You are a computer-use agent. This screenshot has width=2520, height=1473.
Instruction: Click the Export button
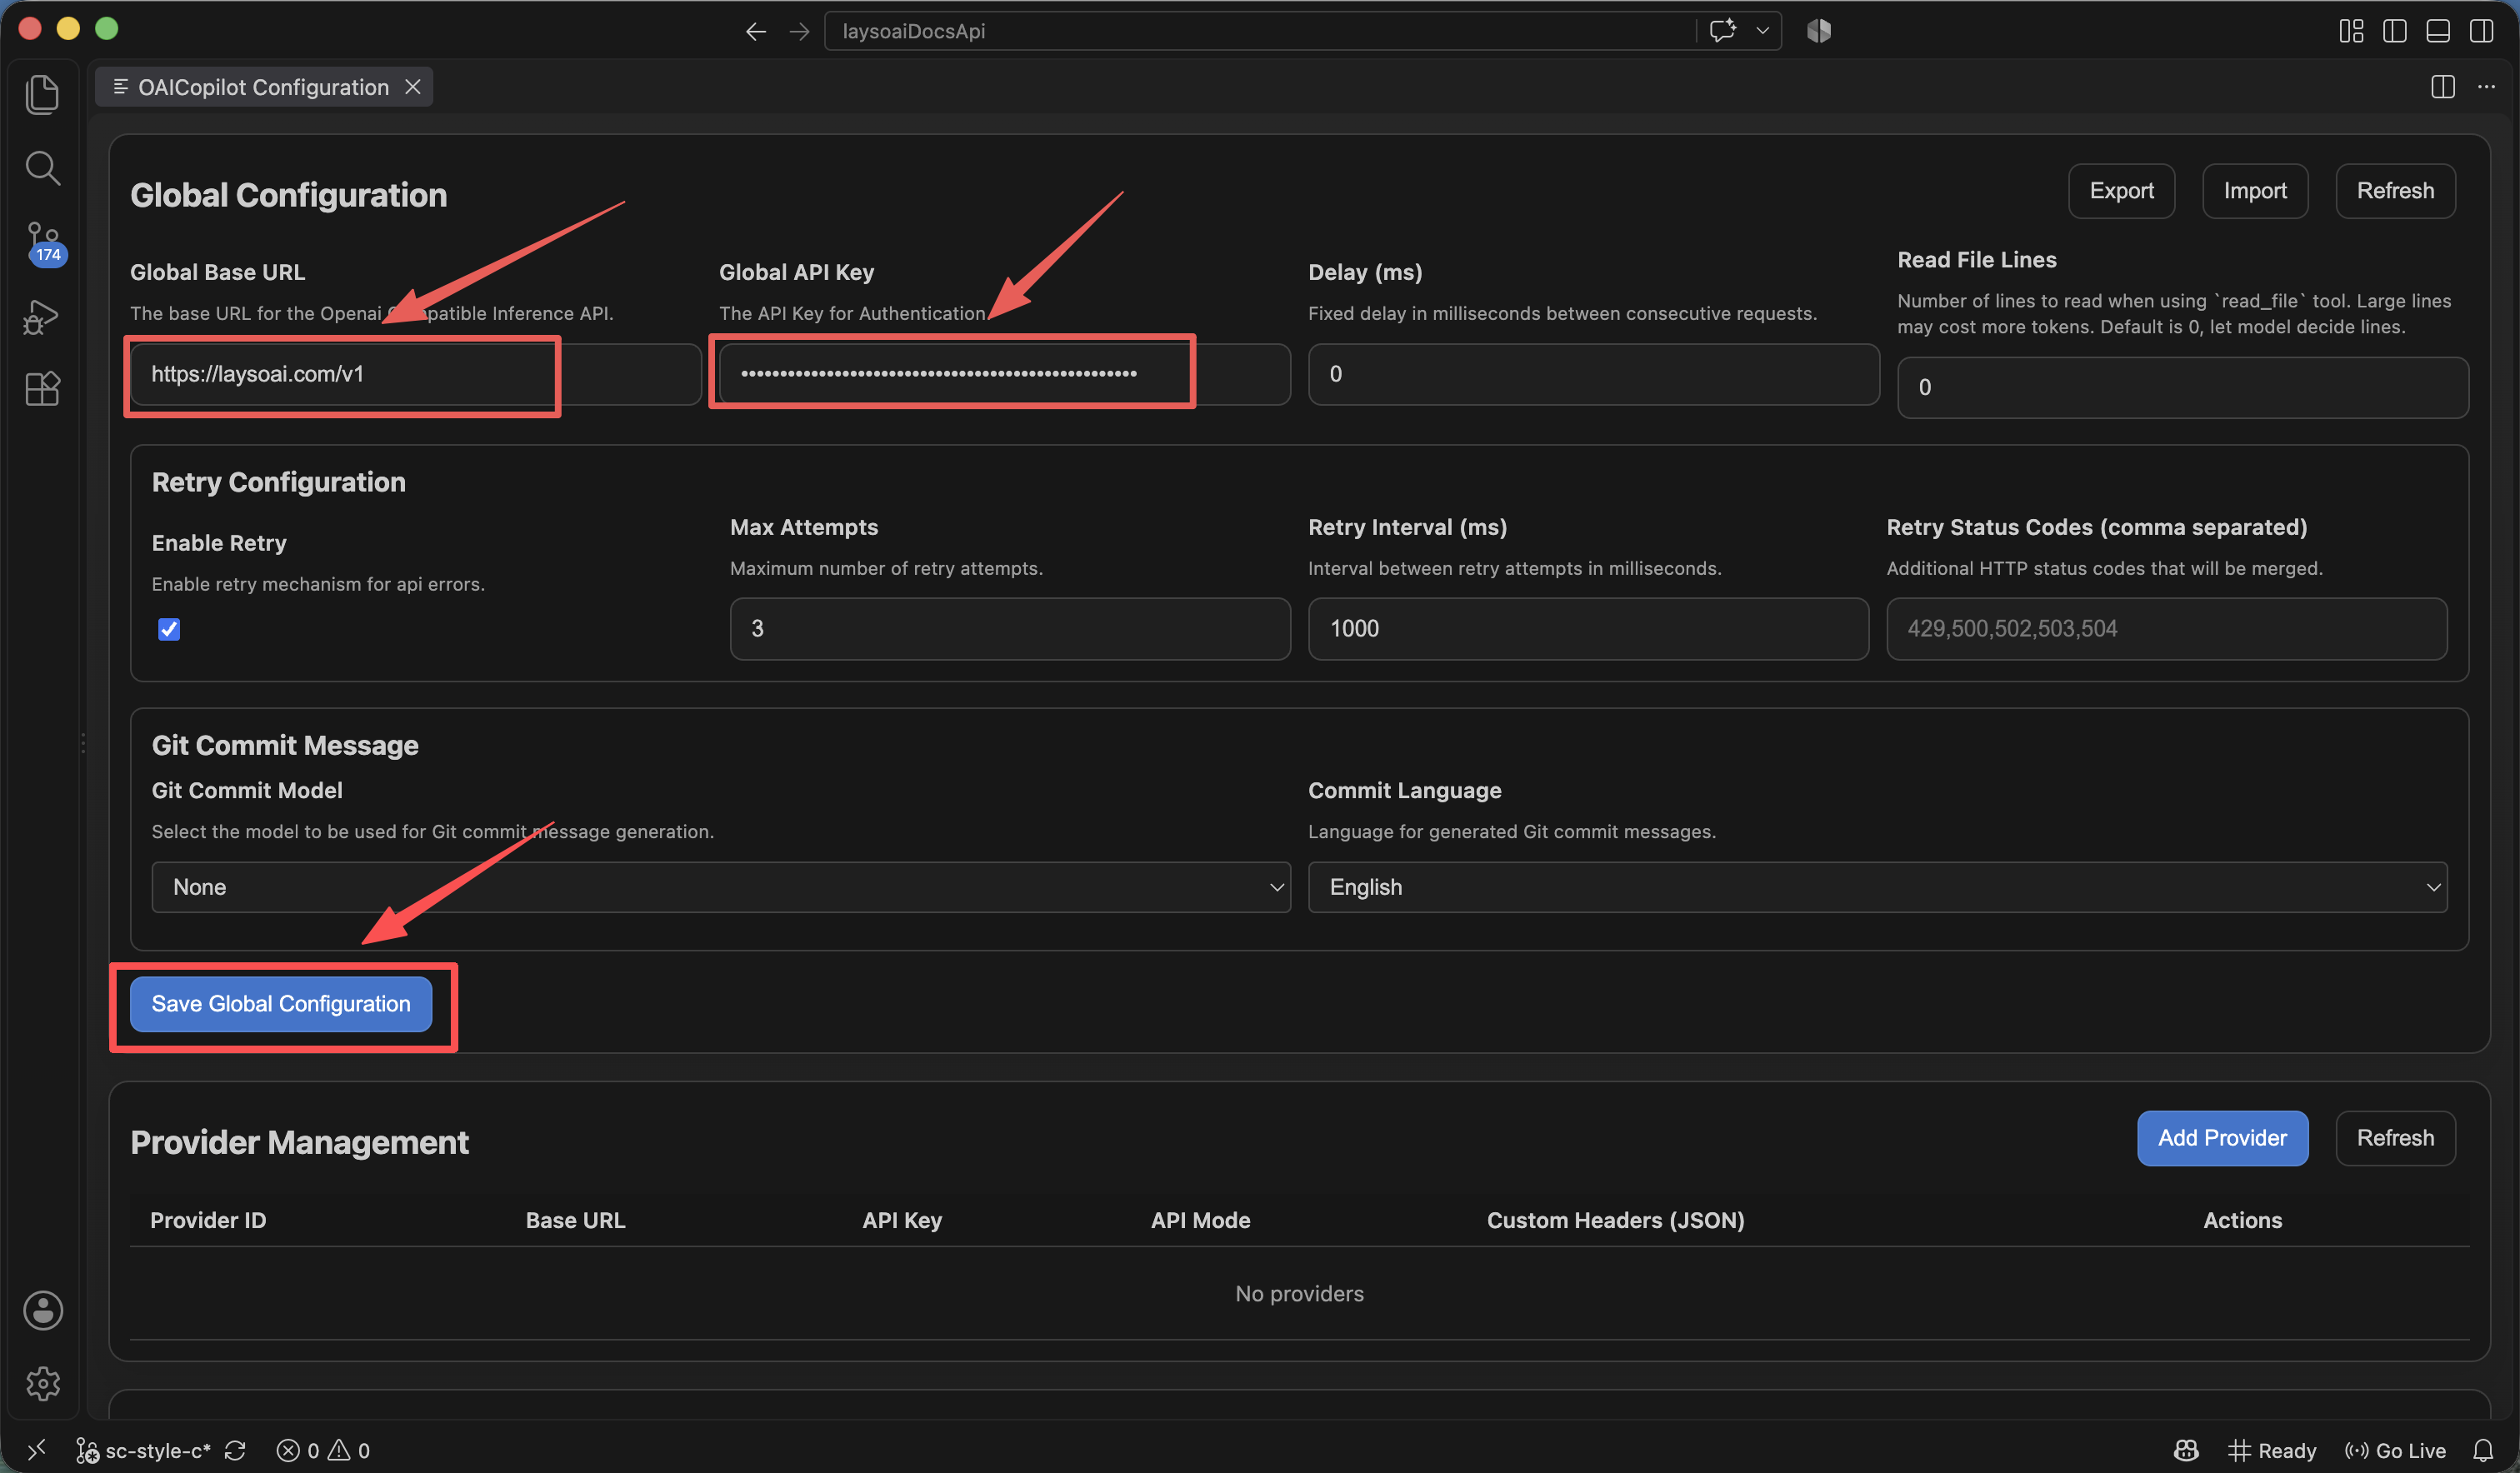tap(2121, 191)
